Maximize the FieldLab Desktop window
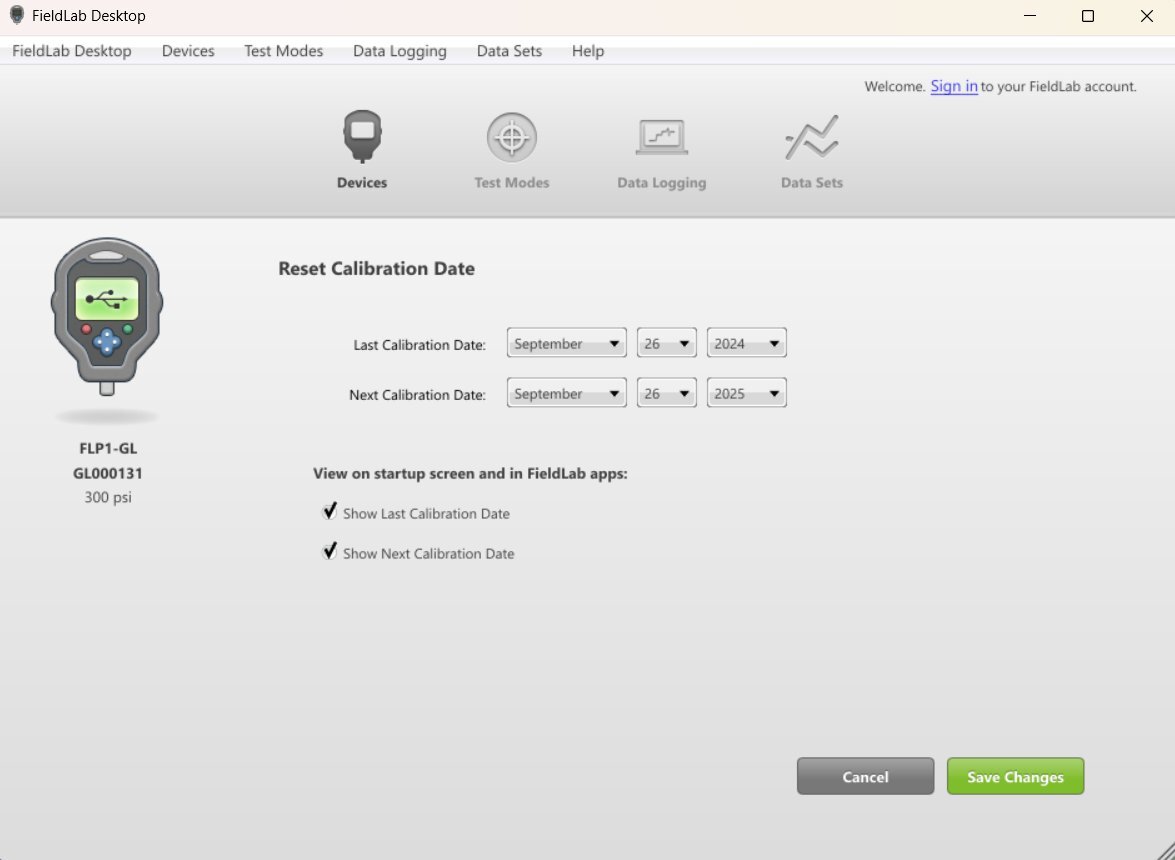This screenshot has width=1175, height=860. (x=1088, y=16)
